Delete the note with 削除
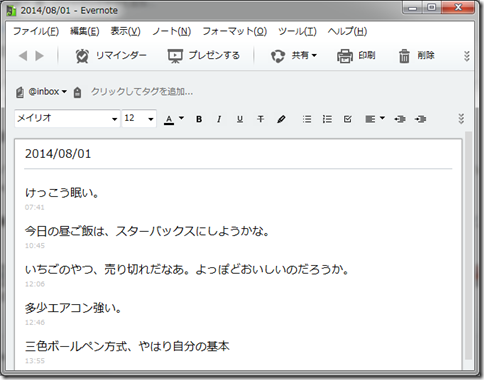The width and height of the screenshot is (484, 380). coord(416,56)
